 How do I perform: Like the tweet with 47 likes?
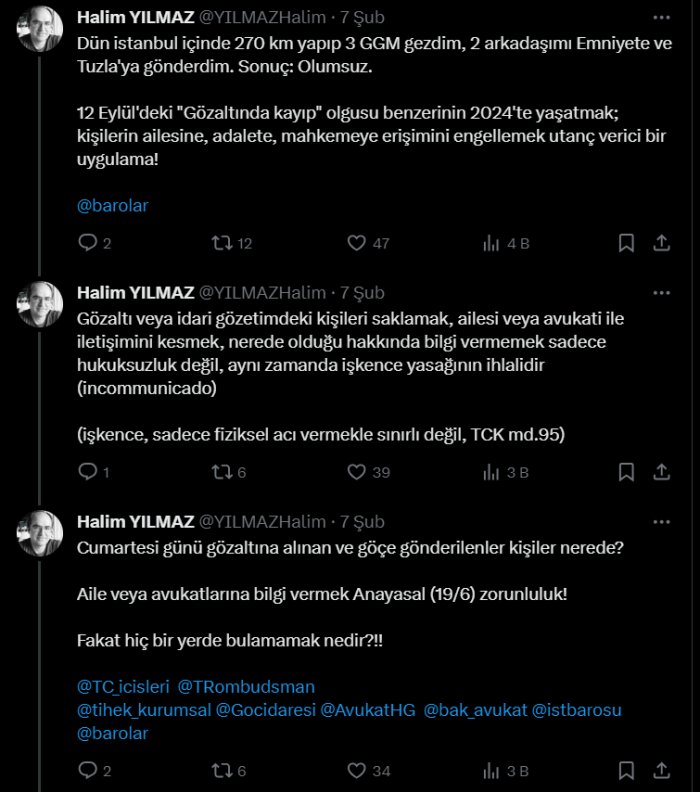coord(357,243)
